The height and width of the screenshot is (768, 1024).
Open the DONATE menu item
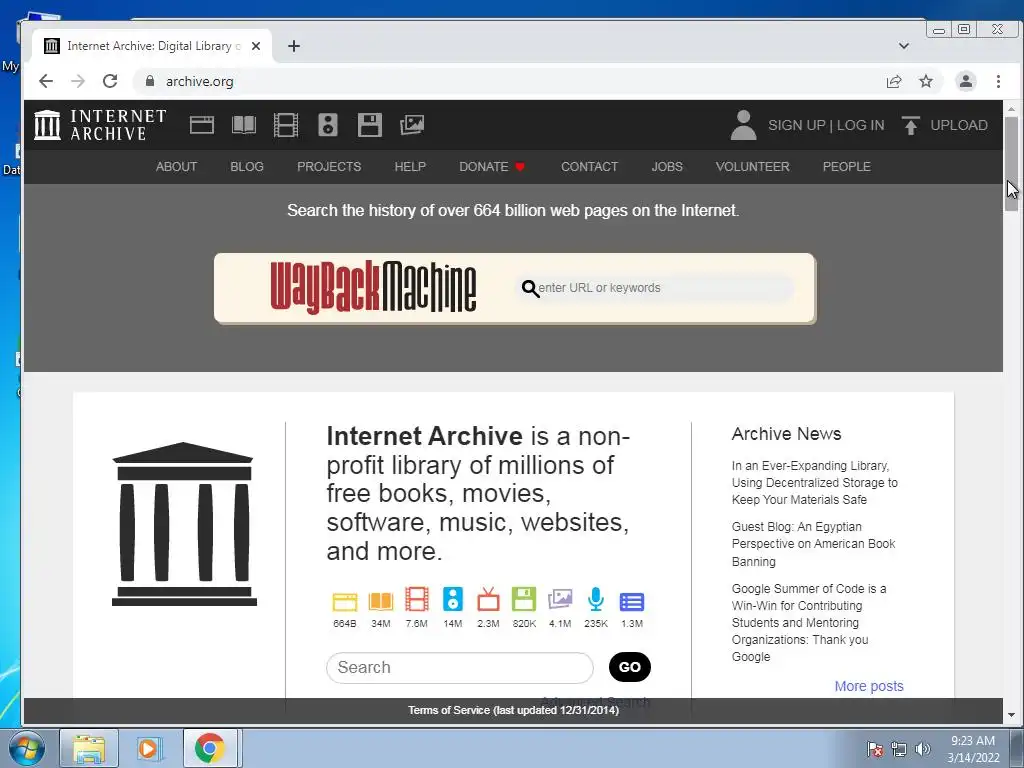tap(492, 167)
